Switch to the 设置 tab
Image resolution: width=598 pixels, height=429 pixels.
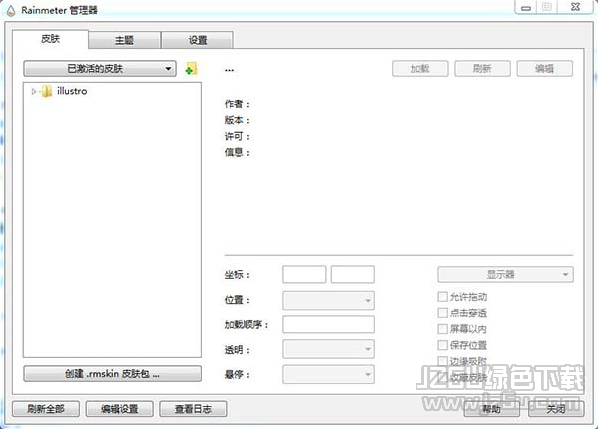tap(198, 40)
